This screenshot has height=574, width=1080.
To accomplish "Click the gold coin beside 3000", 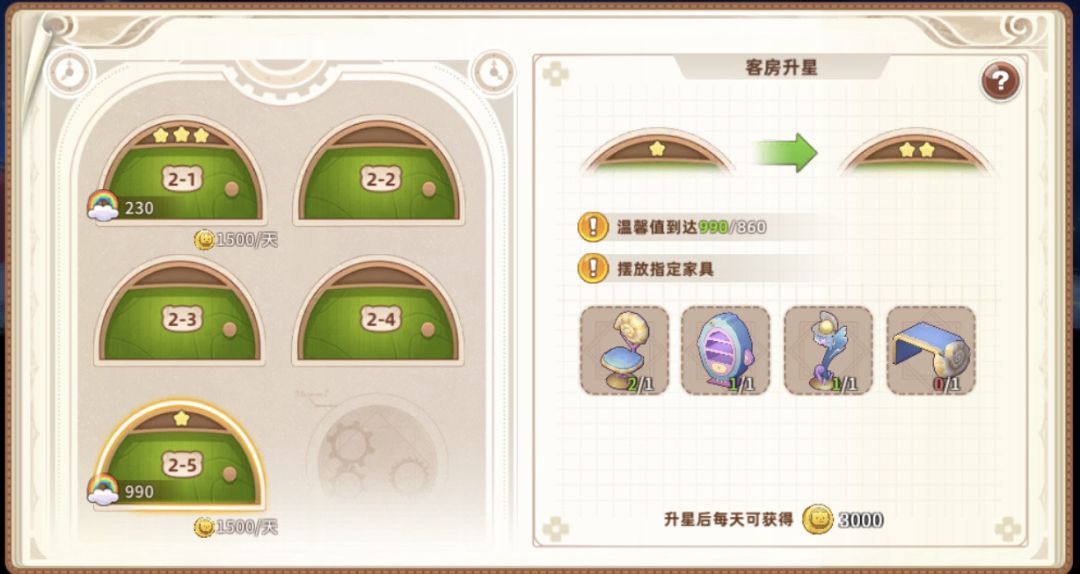I will (x=818, y=519).
